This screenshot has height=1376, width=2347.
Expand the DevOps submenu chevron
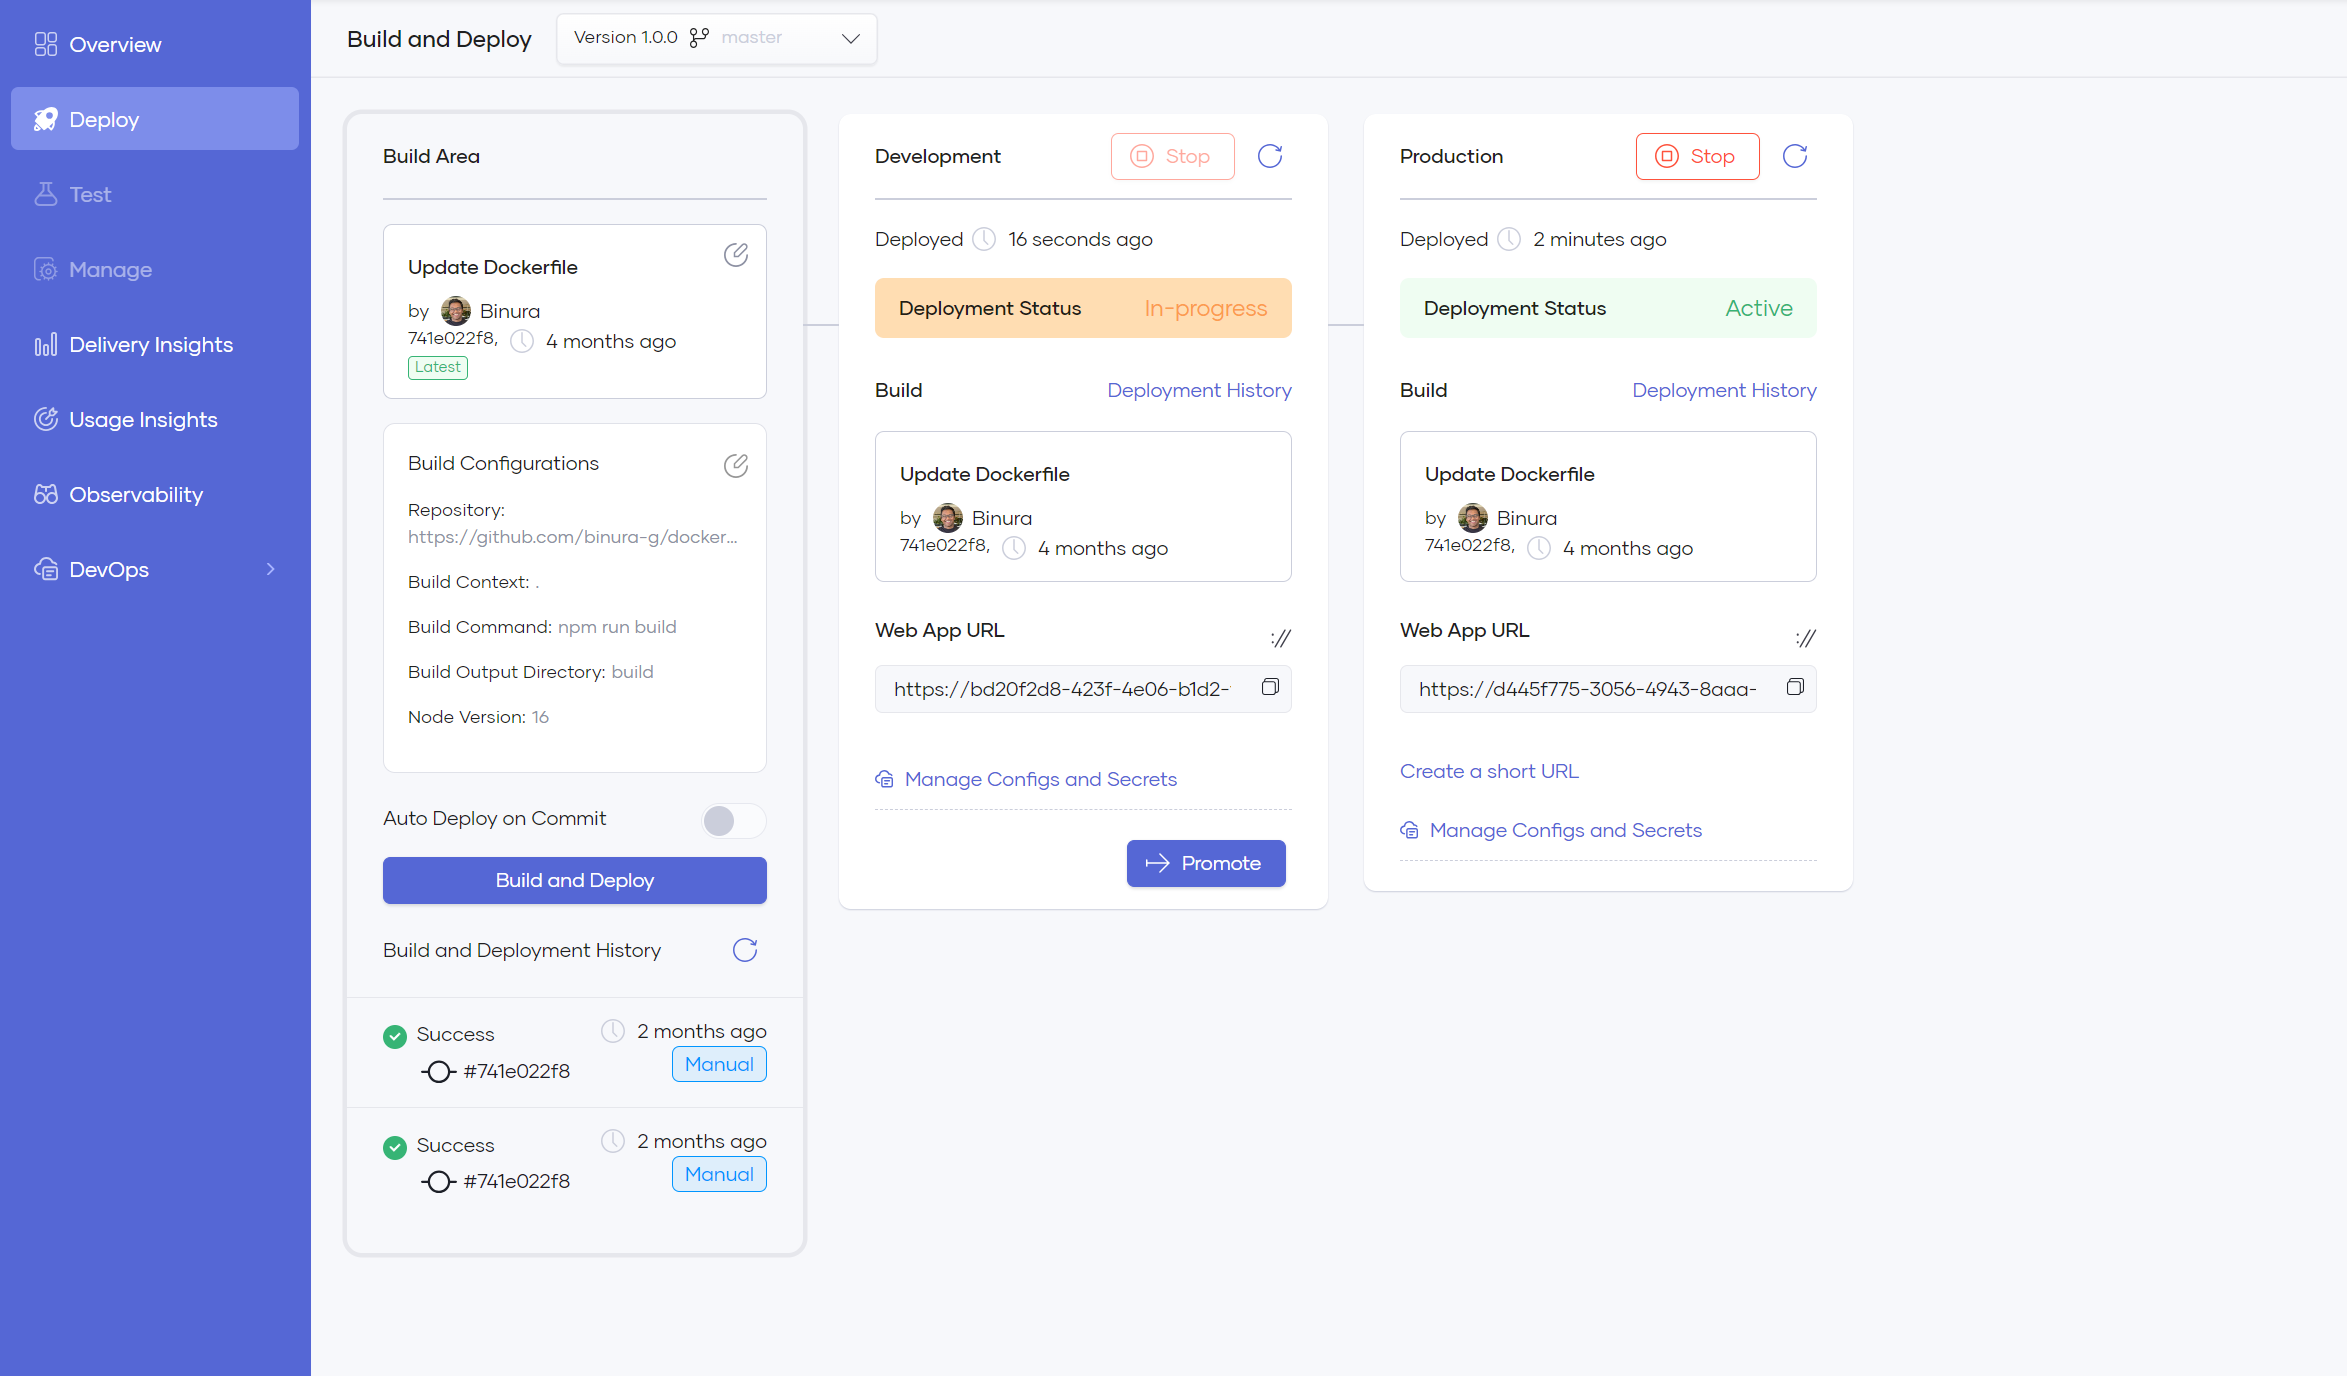[x=270, y=569]
